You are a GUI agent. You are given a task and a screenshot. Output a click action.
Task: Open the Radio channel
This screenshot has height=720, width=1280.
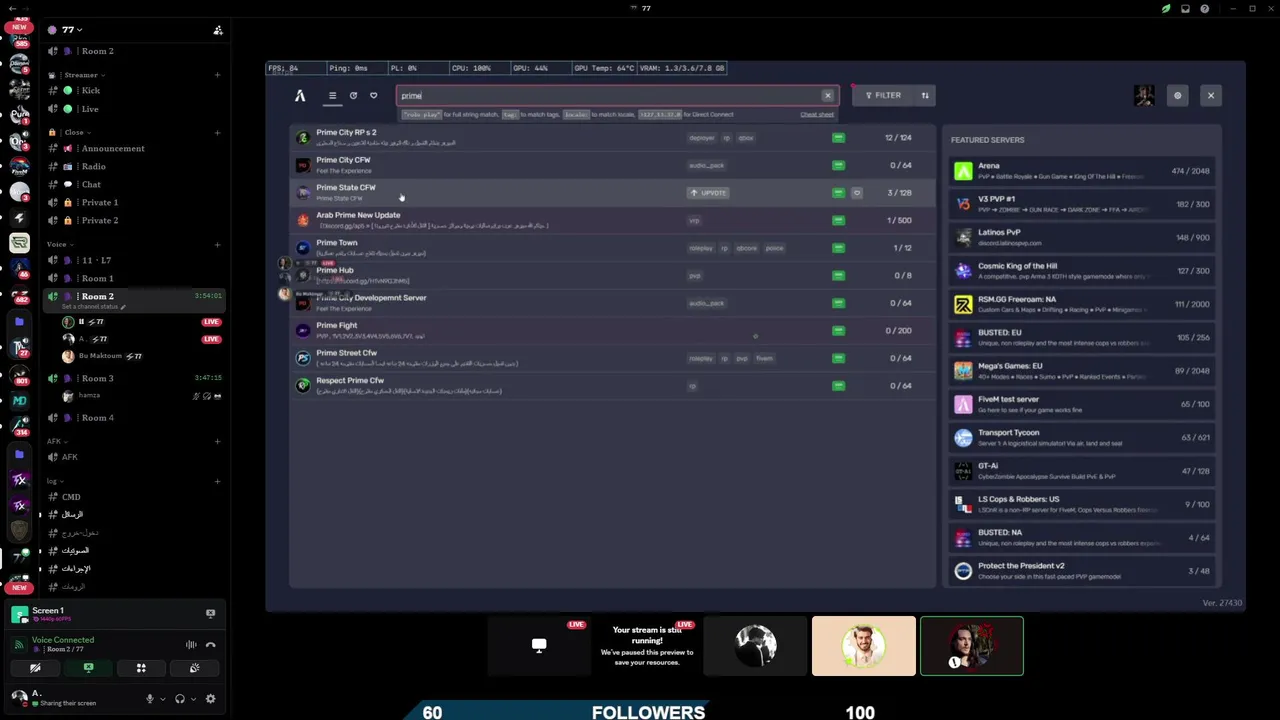click(x=134, y=167)
